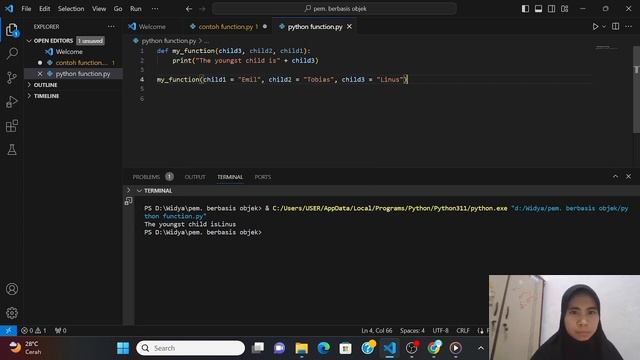Open the Source Control view
The width and height of the screenshot is (640, 360).
pyautogui.click(x=12, y=78)
